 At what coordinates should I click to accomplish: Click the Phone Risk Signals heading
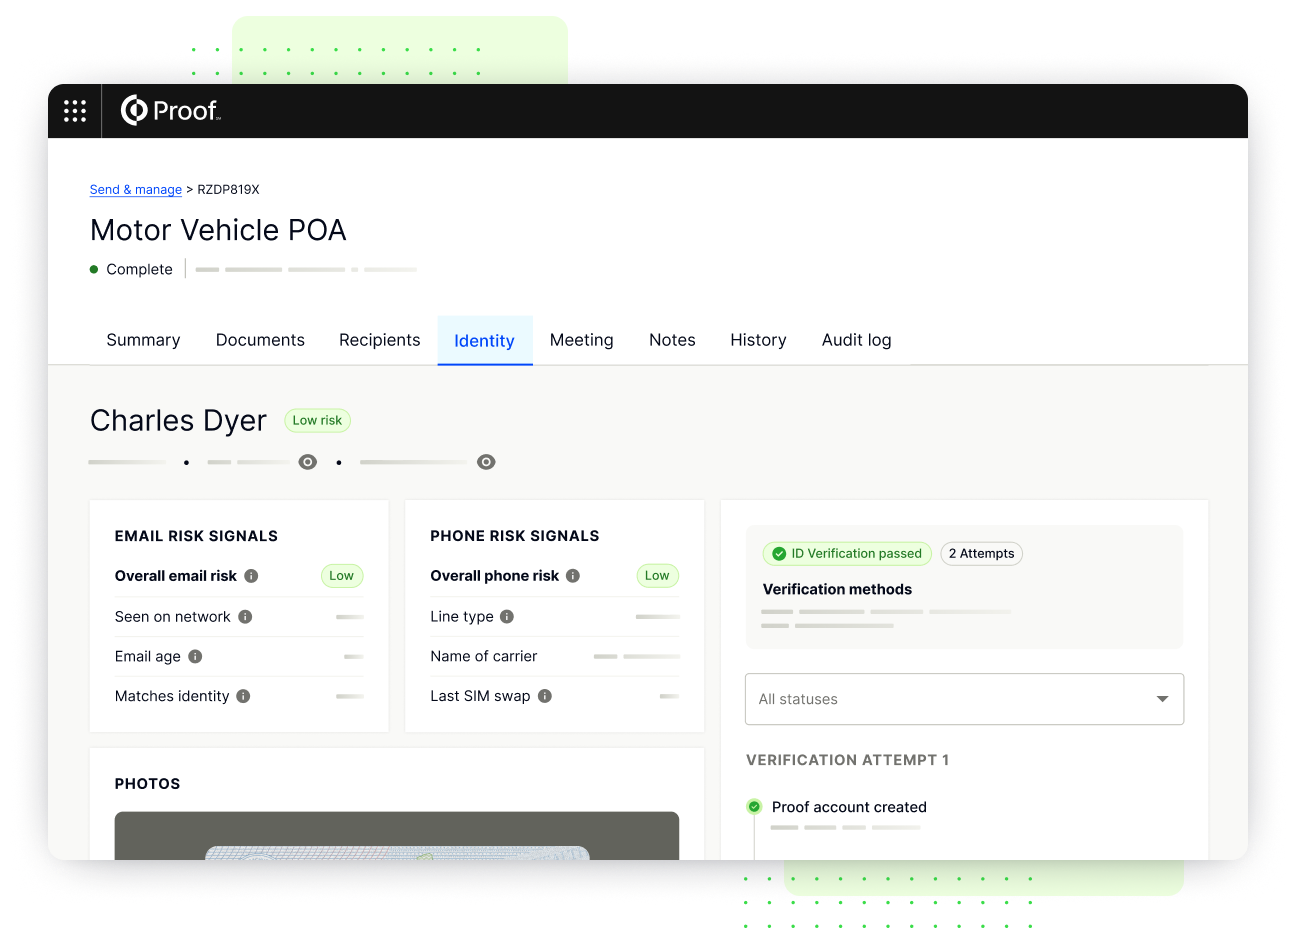[515, 536]
